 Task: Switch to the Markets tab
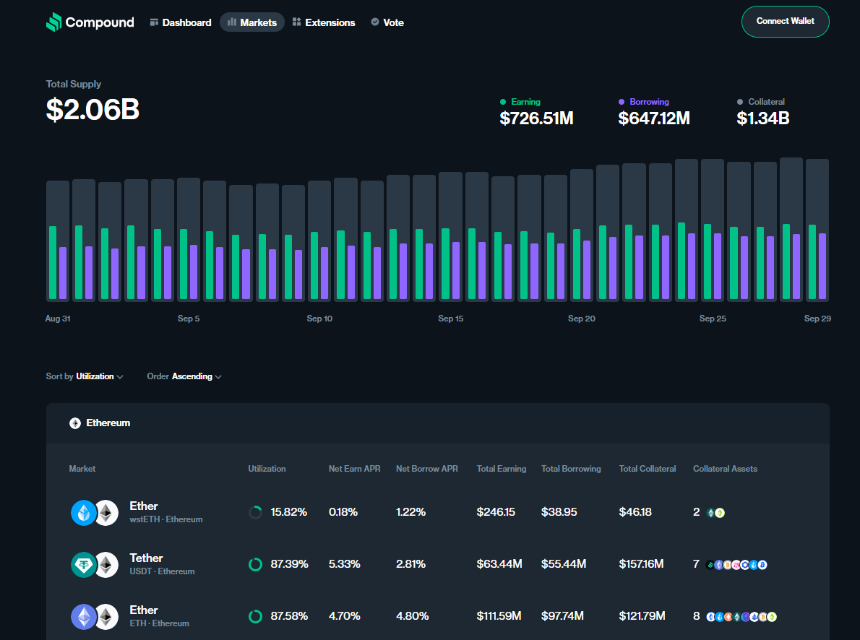pos(252,22)
